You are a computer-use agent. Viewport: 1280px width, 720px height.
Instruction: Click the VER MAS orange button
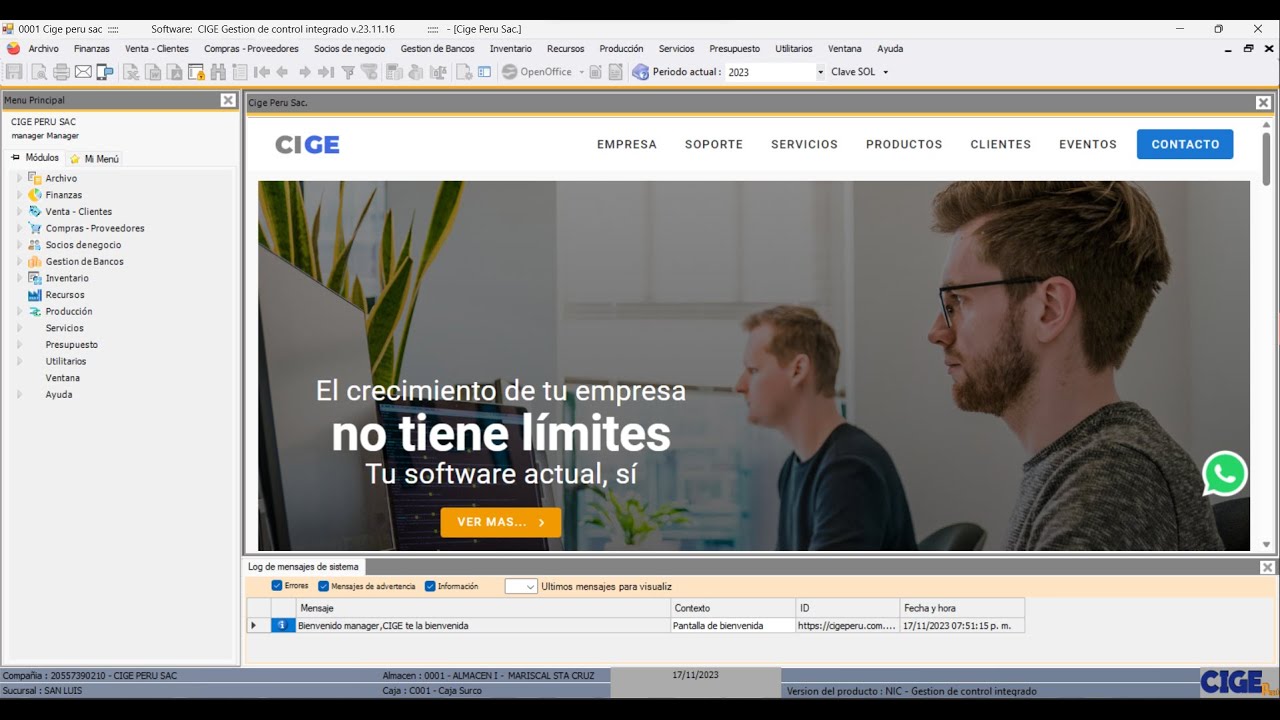point(501,522)
